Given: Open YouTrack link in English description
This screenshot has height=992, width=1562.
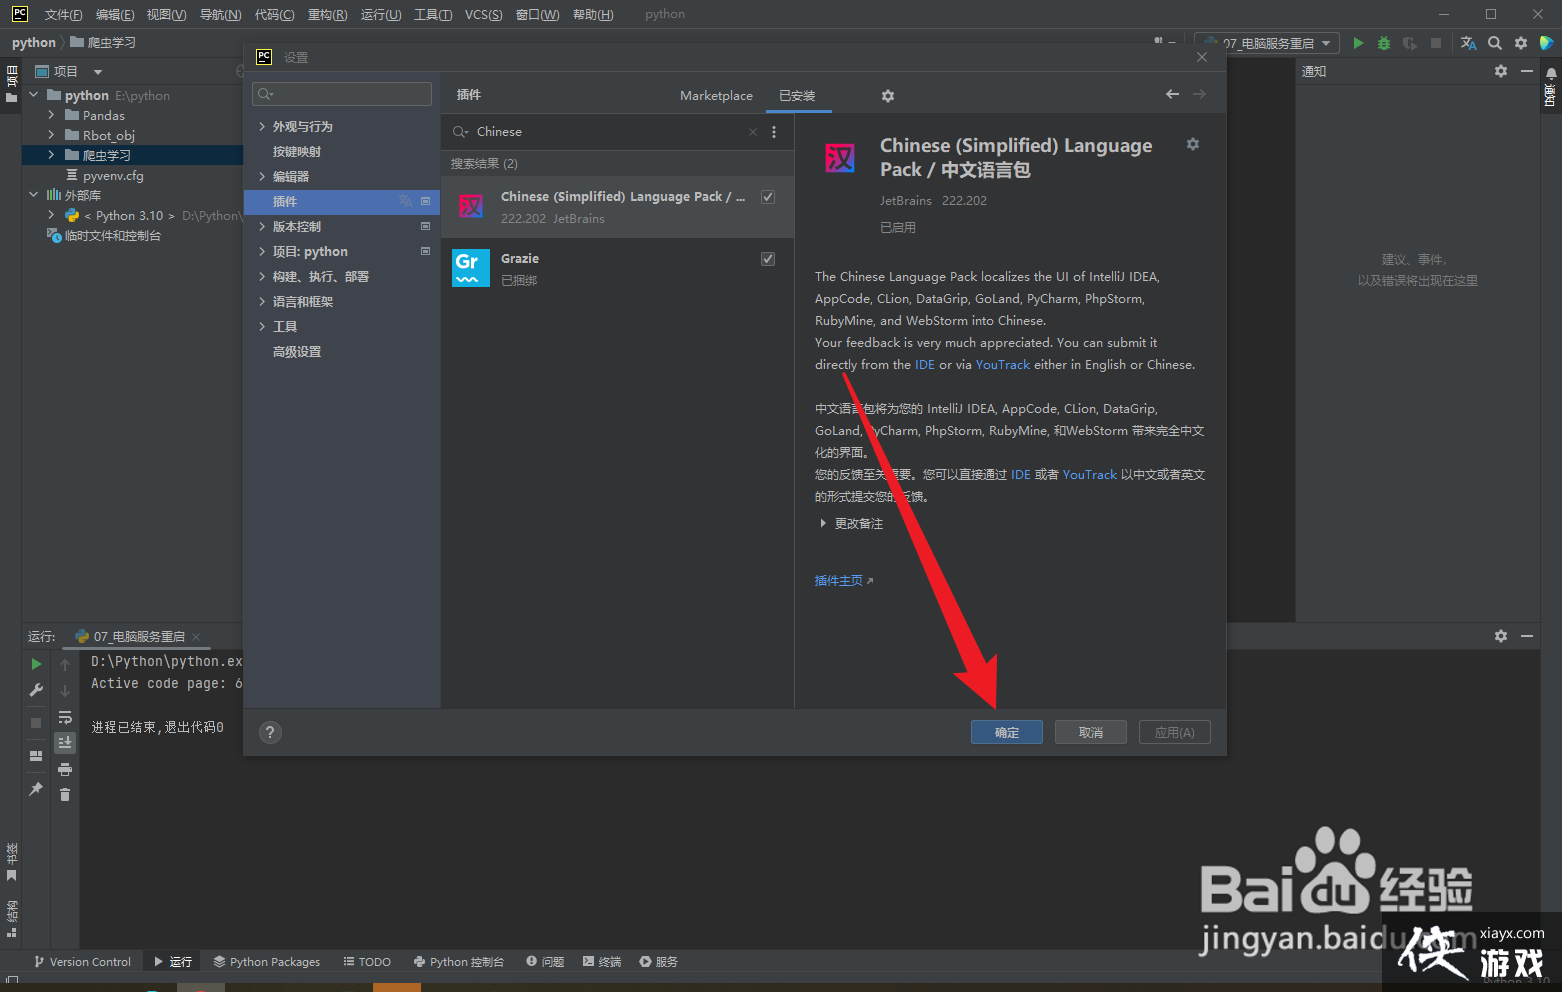Looking at the screenshot, I should pyautogui.click(x=1002, y=365).
